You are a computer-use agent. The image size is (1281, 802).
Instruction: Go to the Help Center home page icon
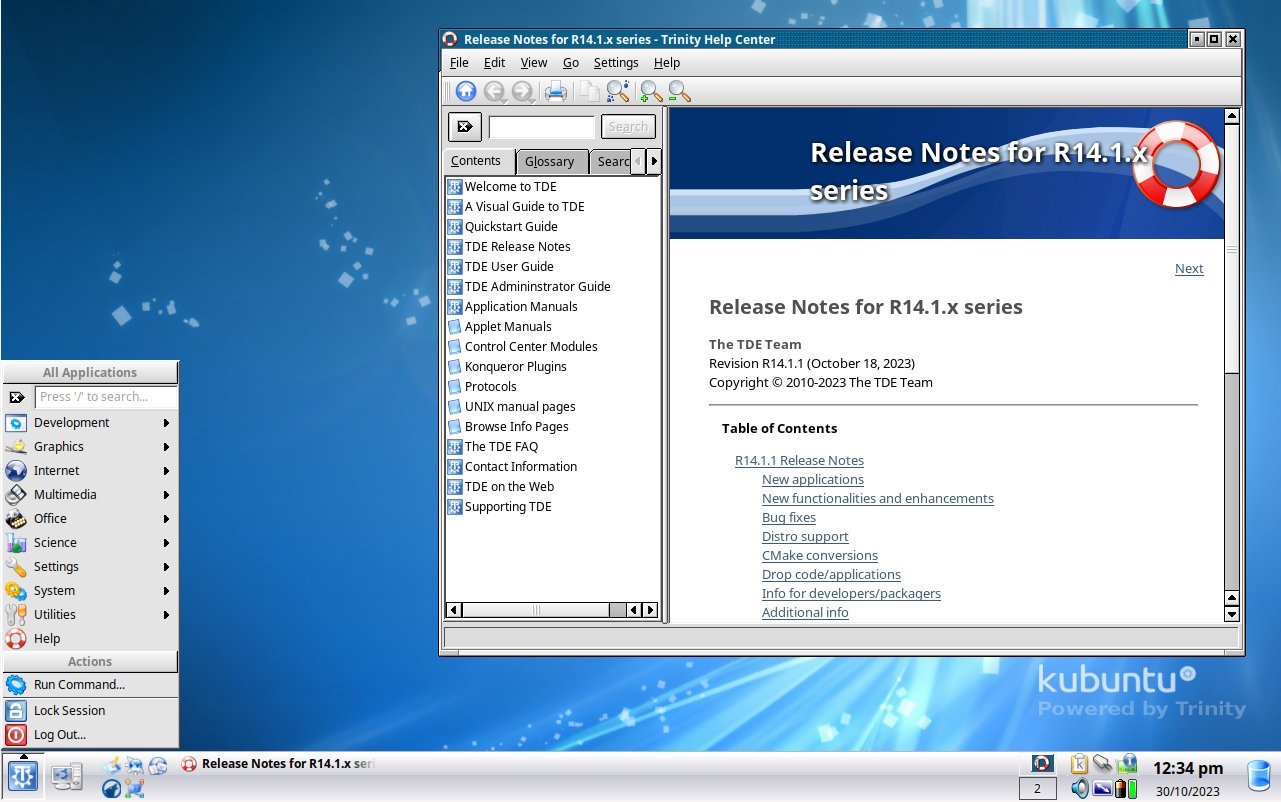(x=466, y=92)
